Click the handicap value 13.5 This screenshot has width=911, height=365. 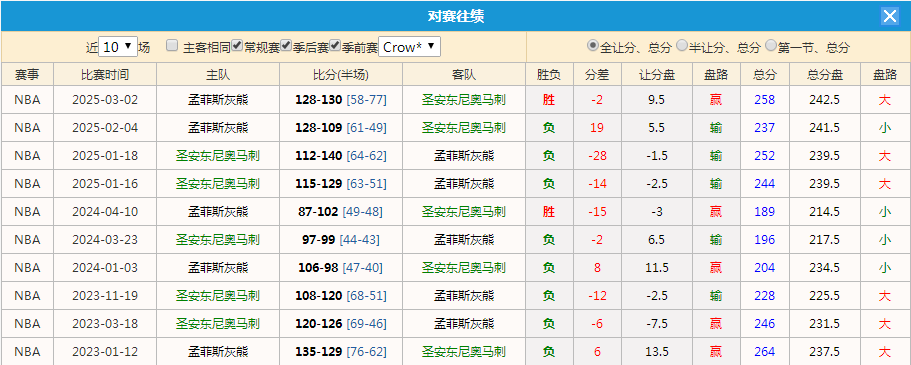[x=657, y=352]
